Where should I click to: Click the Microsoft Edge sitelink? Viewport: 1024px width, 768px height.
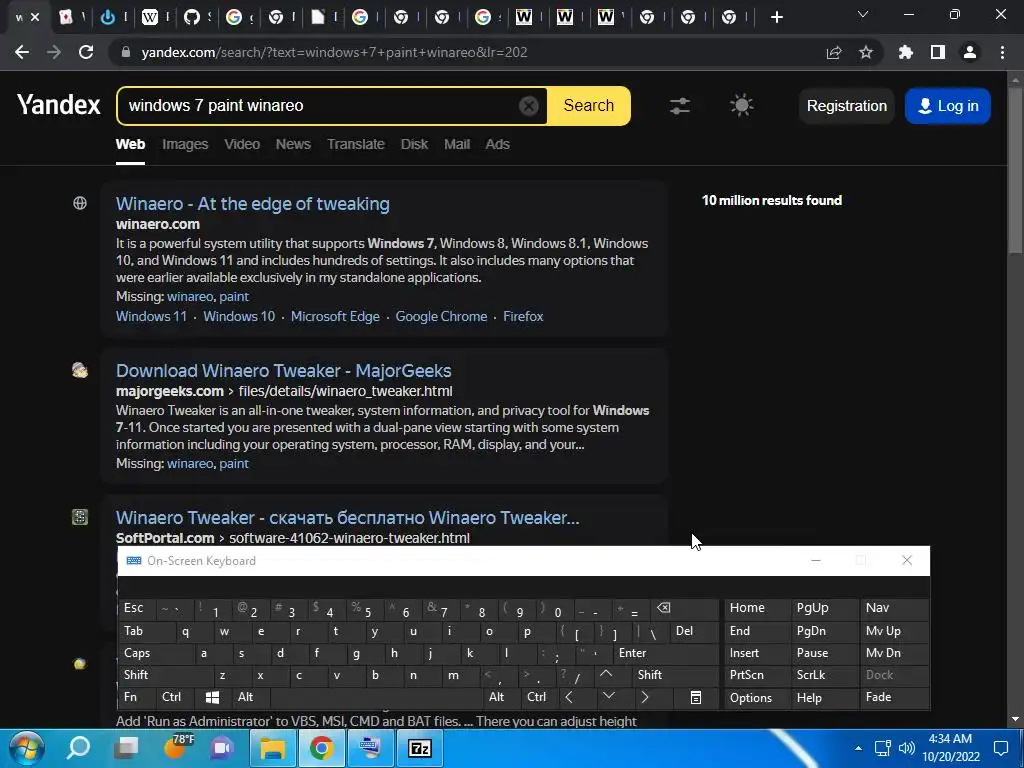pyautogui.click(x=335, y=316)
